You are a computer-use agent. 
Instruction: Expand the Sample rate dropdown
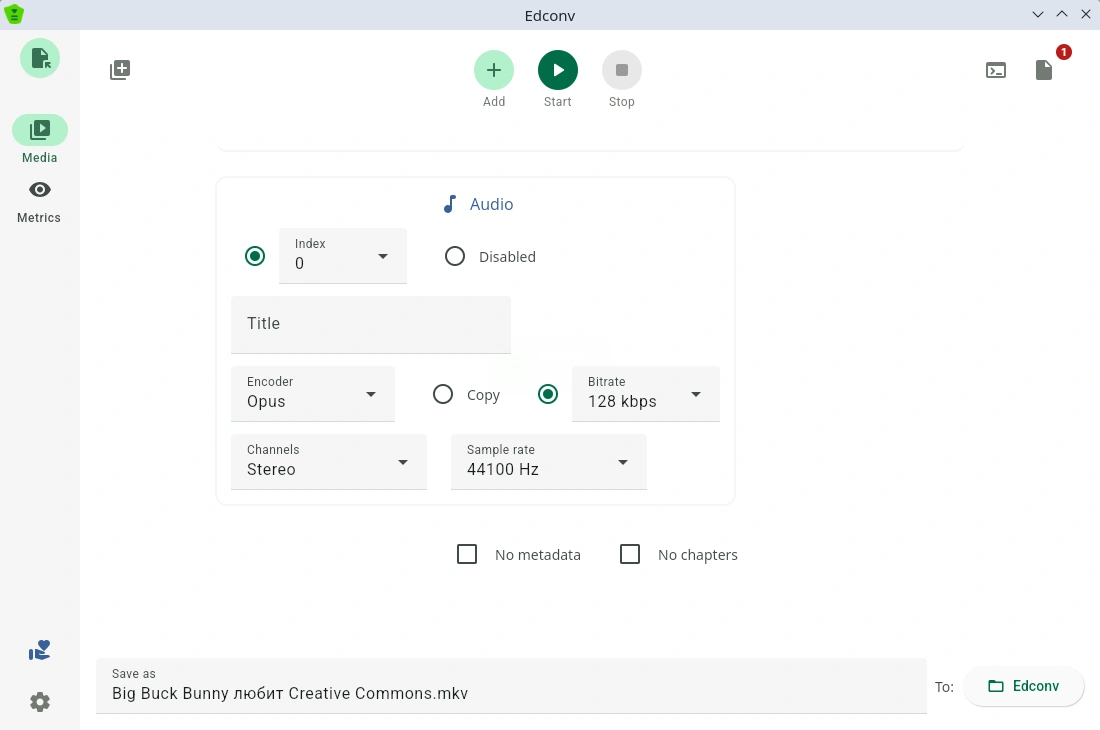[x=548, y=462]
